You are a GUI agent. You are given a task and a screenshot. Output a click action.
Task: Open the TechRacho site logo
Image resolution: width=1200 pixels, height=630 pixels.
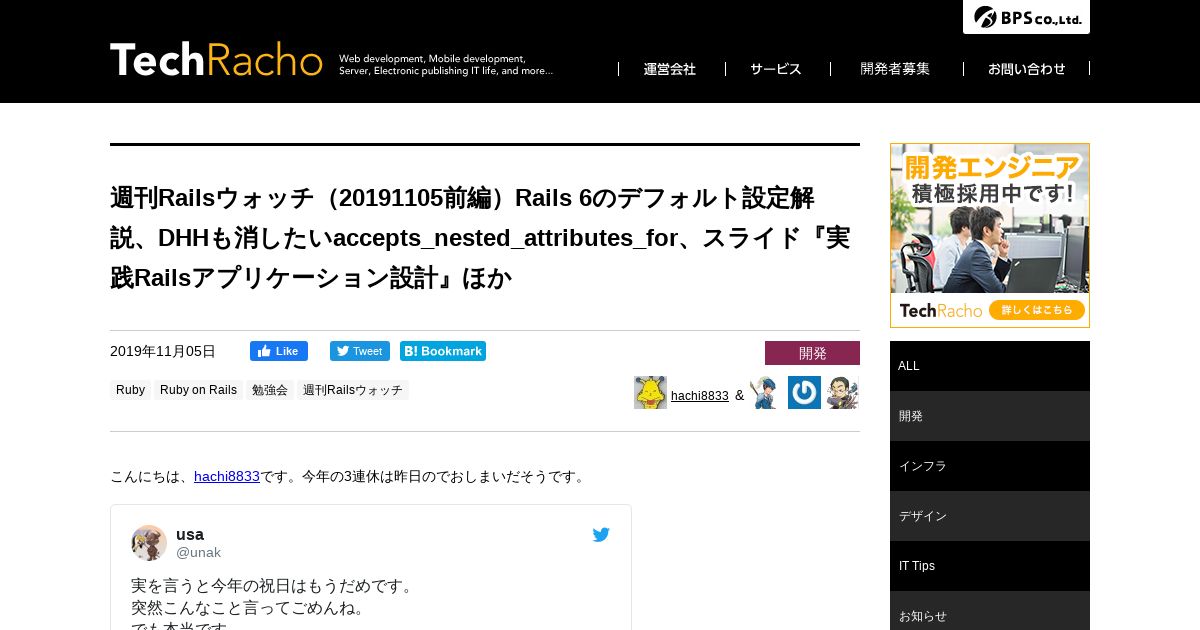[x=216, y=60]
